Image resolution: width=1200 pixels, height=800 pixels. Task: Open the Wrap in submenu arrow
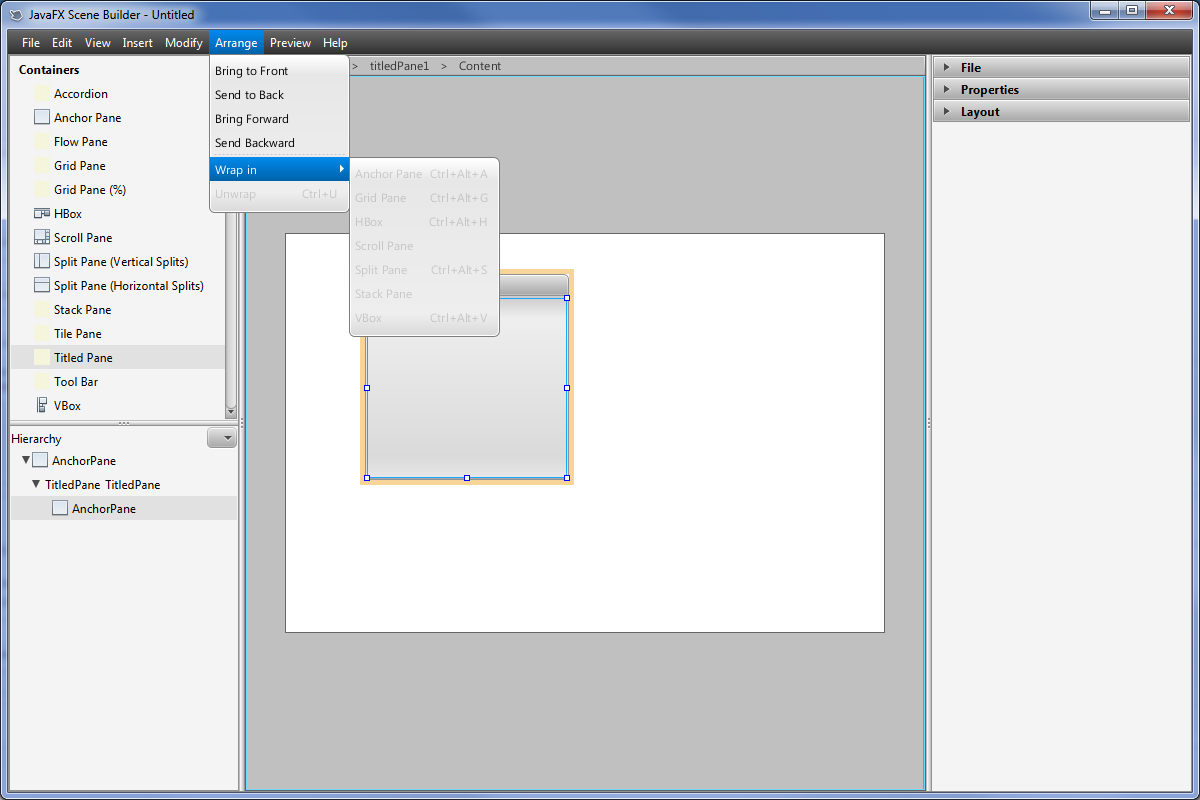click(x=342, y=169)
